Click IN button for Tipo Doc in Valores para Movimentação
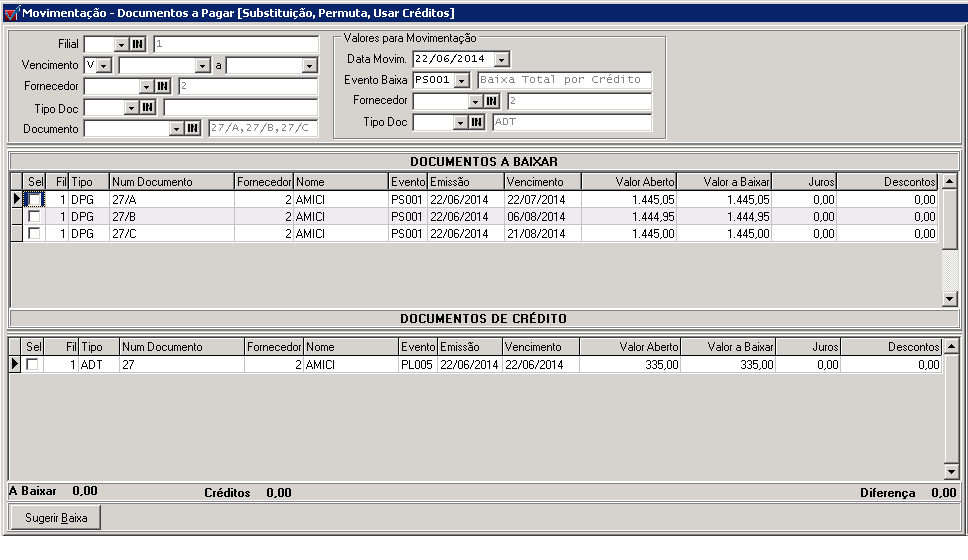 click(477, 122)
